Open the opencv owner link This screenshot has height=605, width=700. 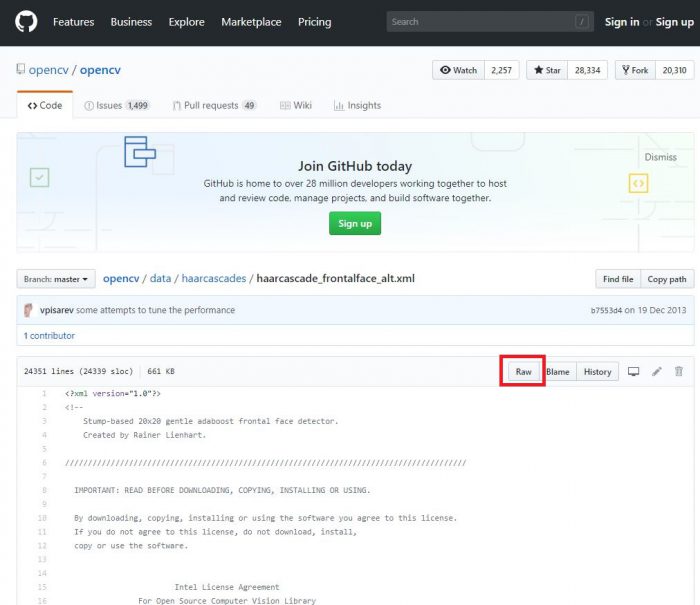pos(49,70)
